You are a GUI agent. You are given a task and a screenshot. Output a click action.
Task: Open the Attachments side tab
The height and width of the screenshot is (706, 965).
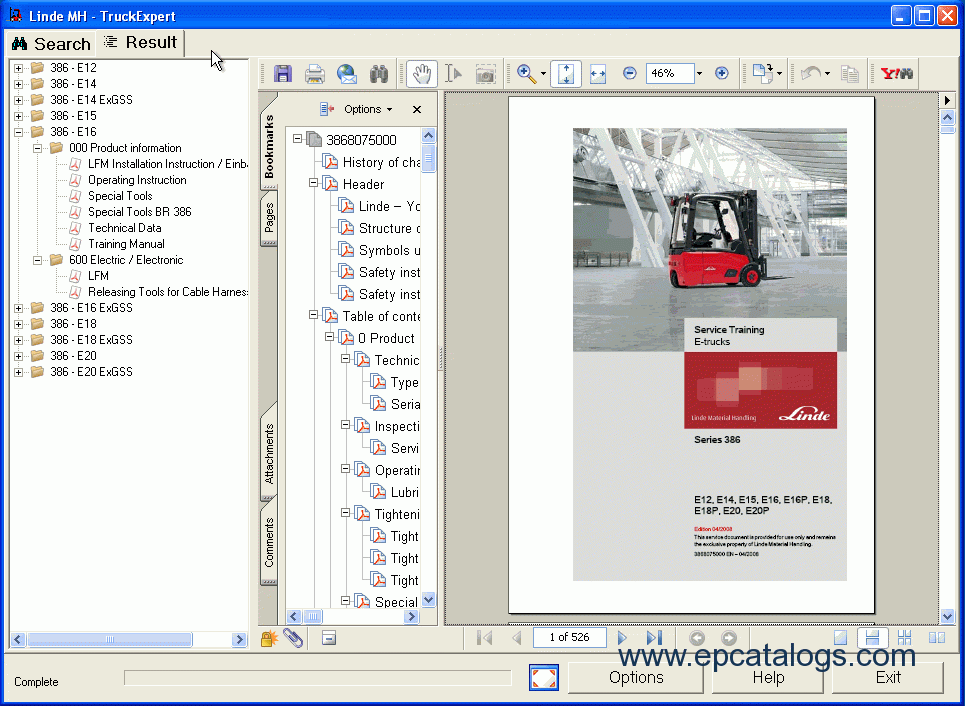[x=269, y=454]
